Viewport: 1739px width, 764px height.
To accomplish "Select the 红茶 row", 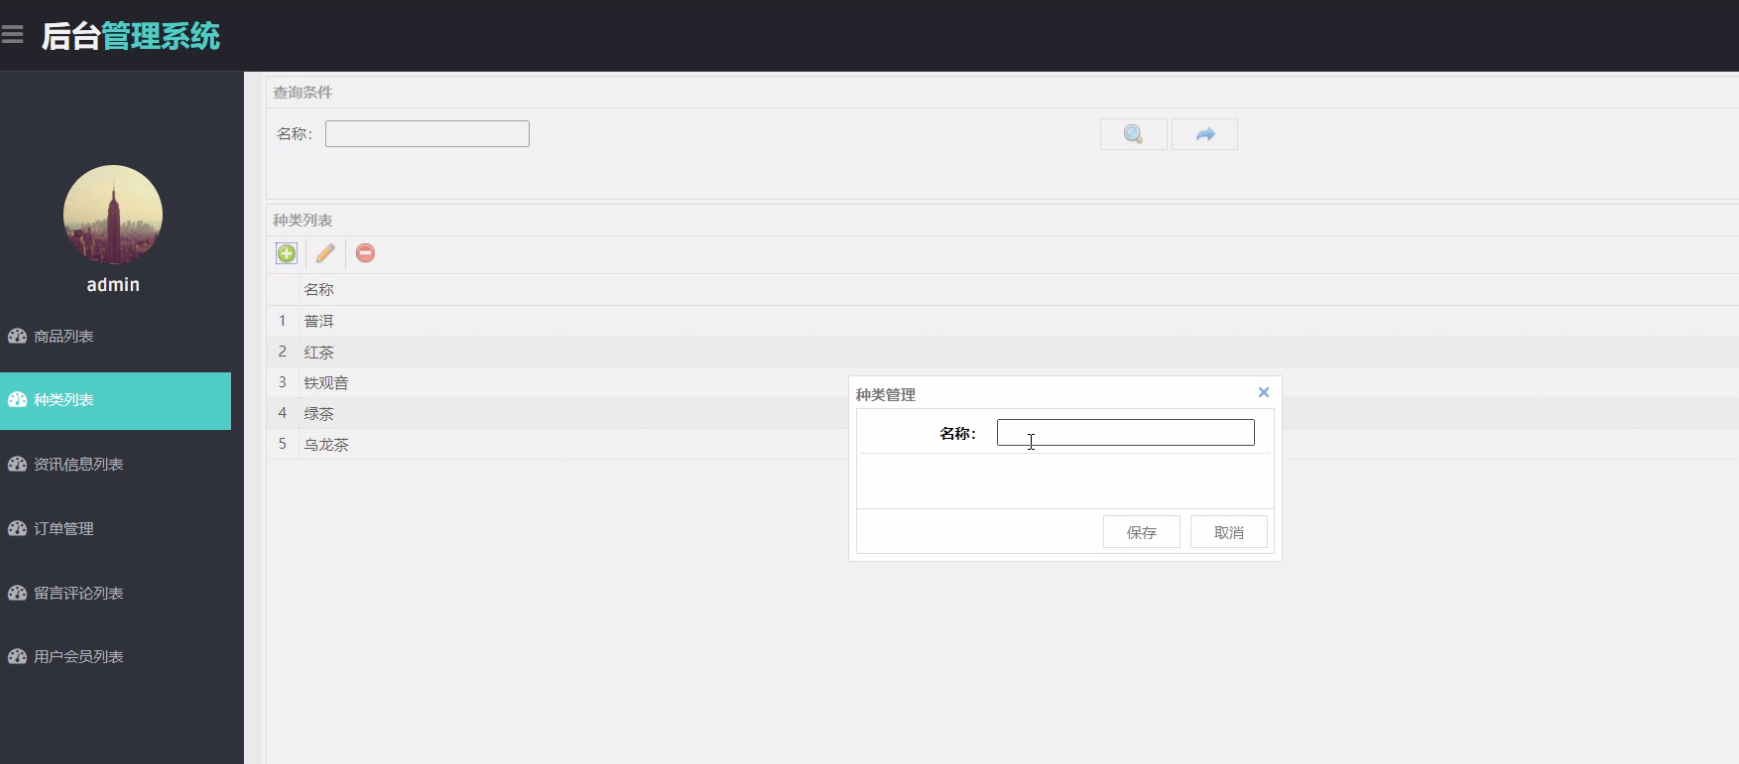I will (x=1002, y=352).
